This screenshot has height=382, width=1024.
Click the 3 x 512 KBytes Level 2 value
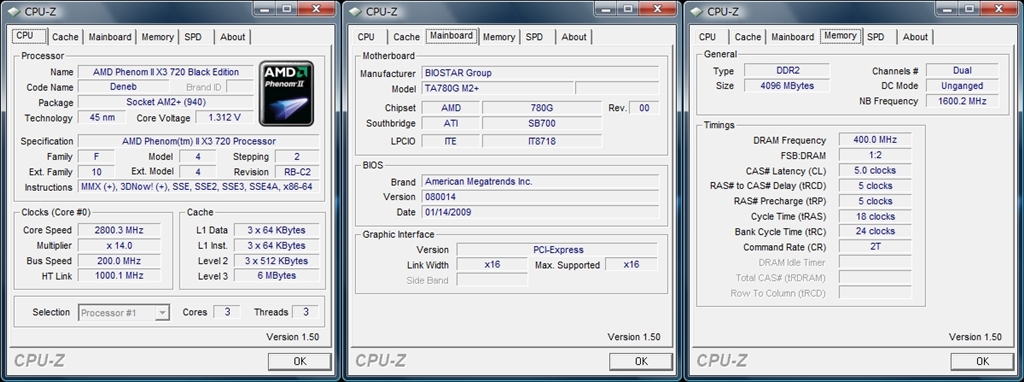[x=276, y=261]
